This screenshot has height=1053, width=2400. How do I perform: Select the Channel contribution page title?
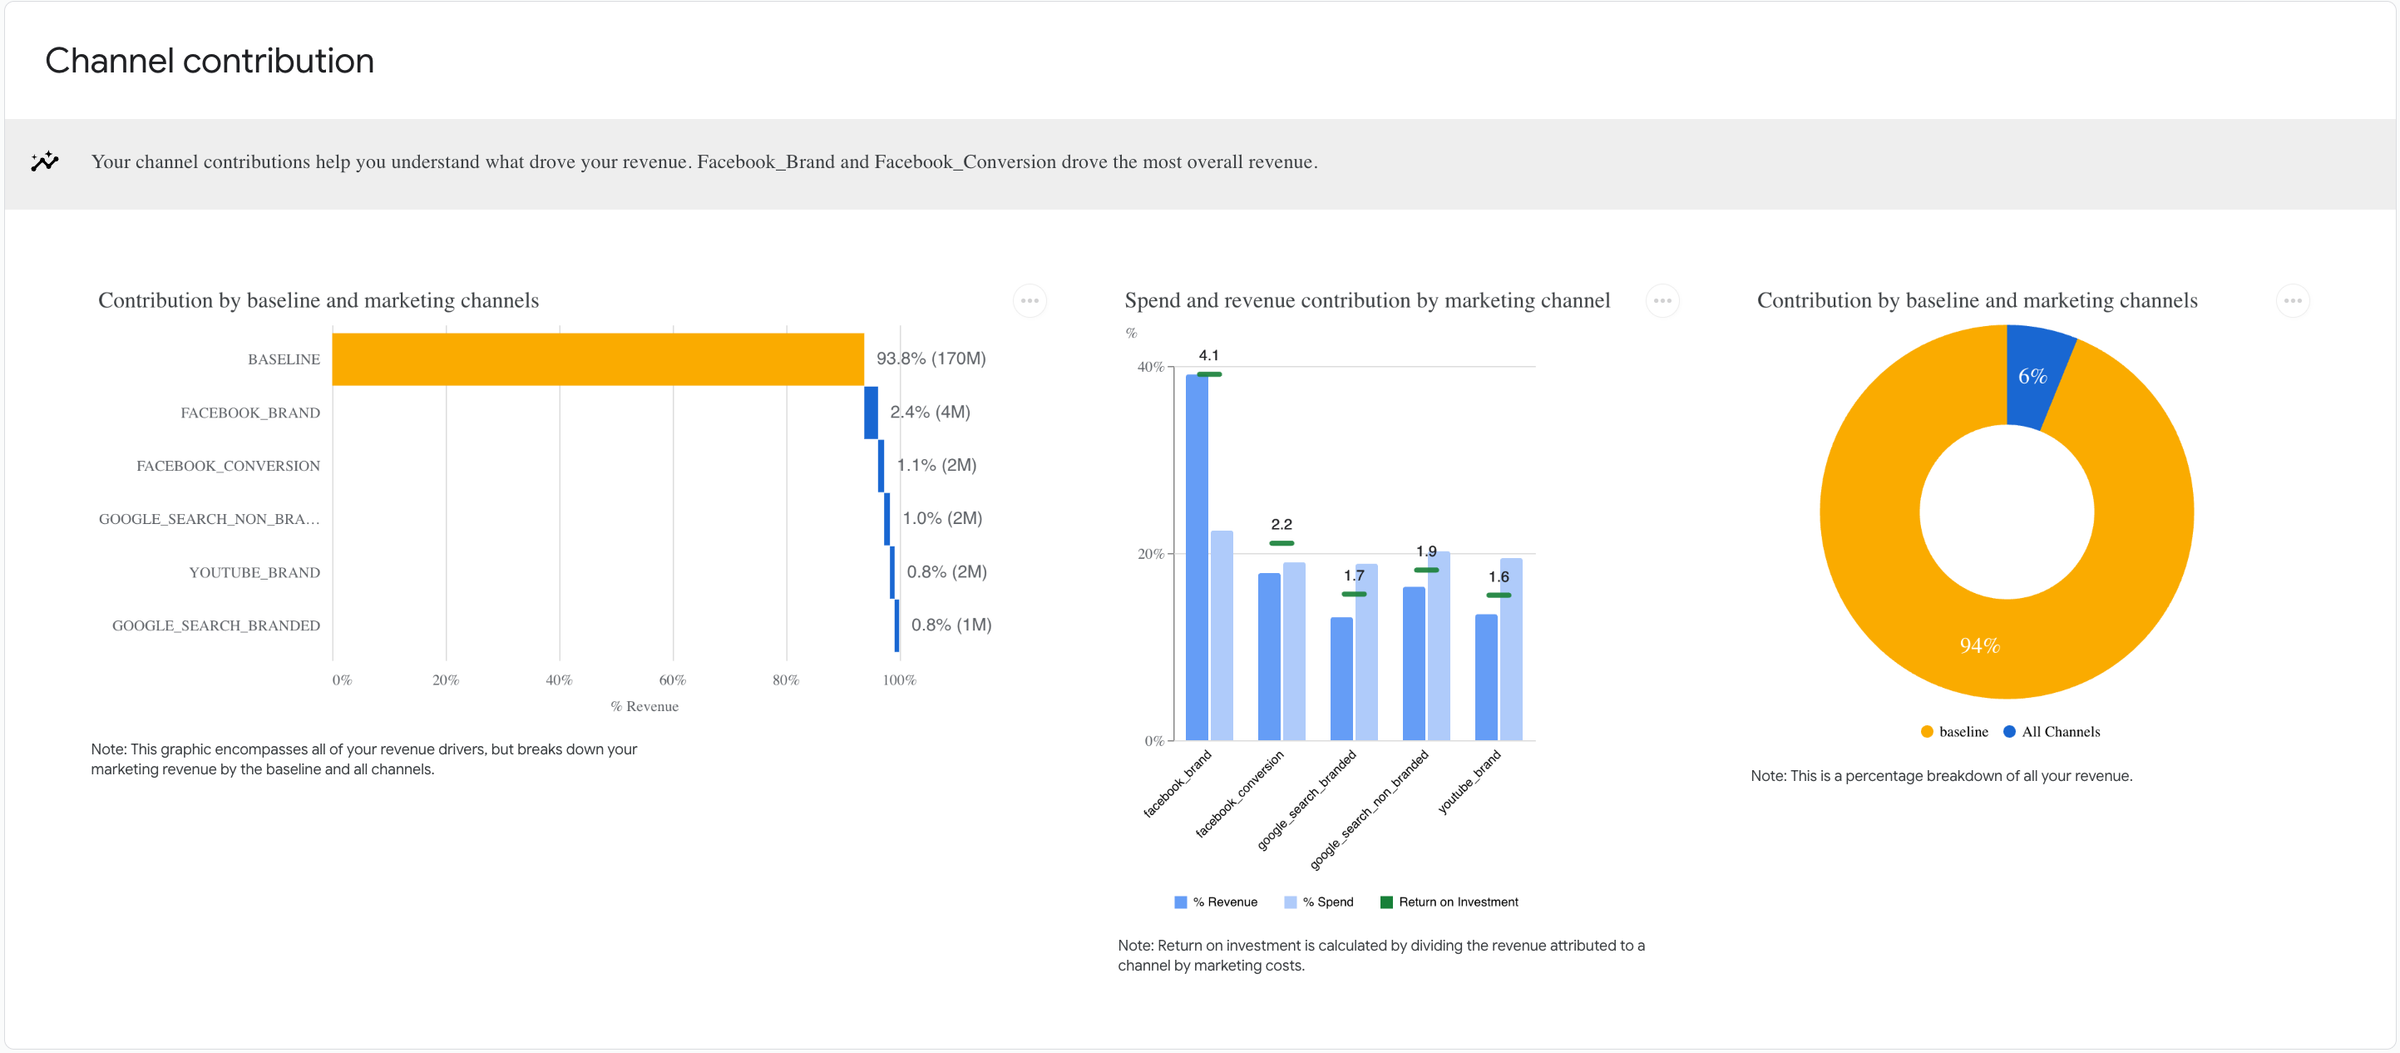209,60
